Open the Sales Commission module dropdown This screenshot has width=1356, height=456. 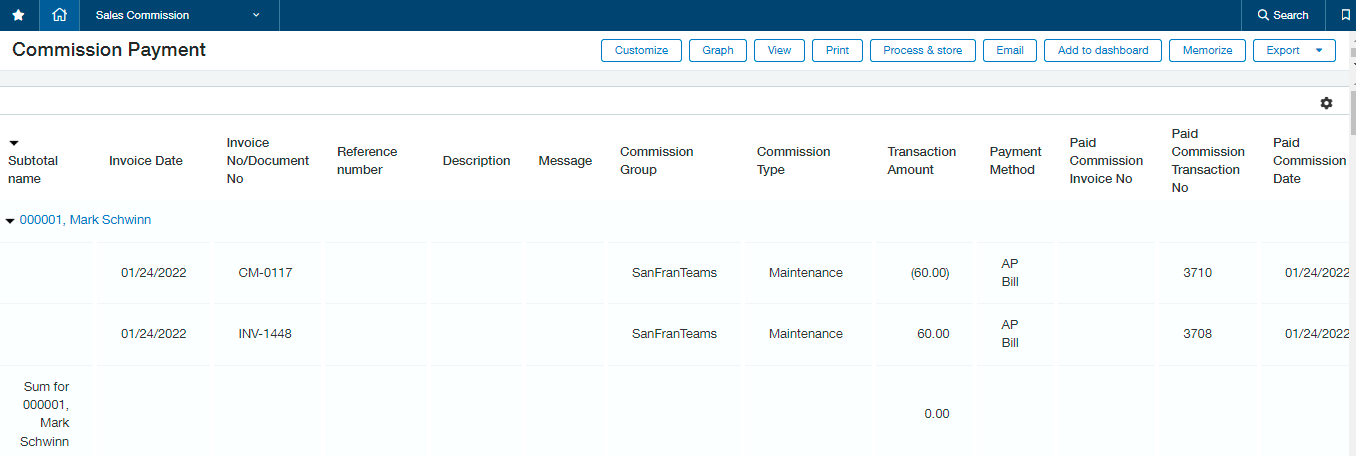pyautogui.click(x=178, y=15)
